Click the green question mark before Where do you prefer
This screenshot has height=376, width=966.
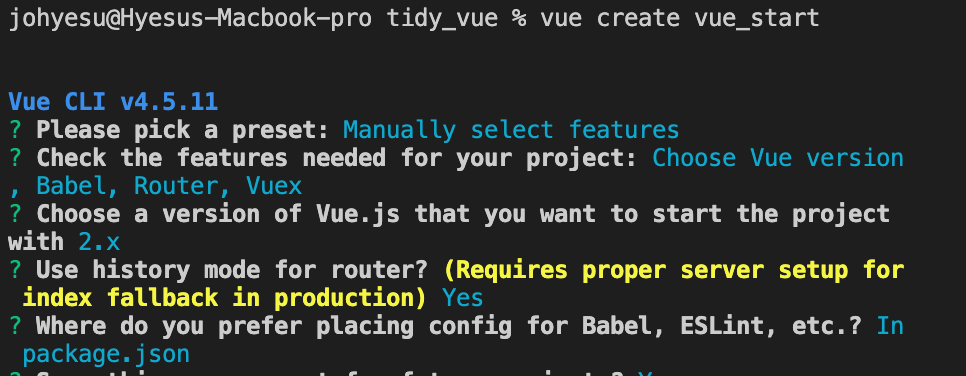[x=15, y=325]
